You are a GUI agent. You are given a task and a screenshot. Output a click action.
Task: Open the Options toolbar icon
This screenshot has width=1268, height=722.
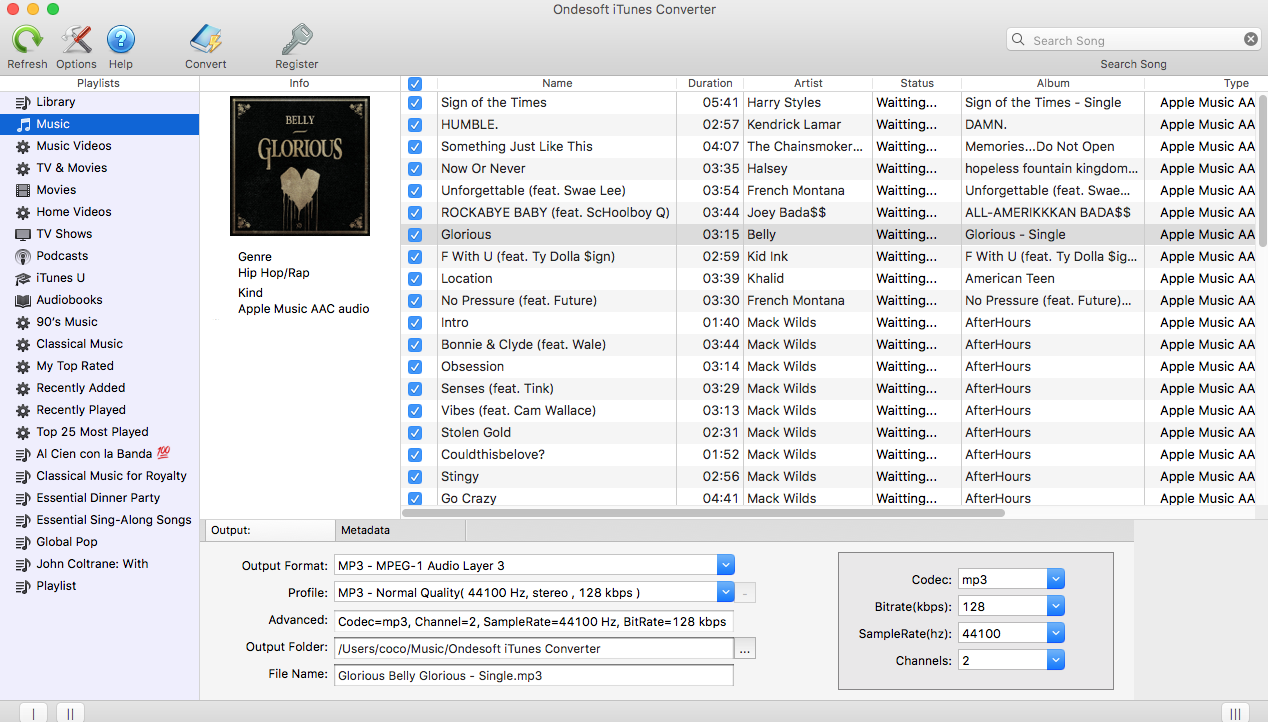pyautogui.click(x=76, y=40)
